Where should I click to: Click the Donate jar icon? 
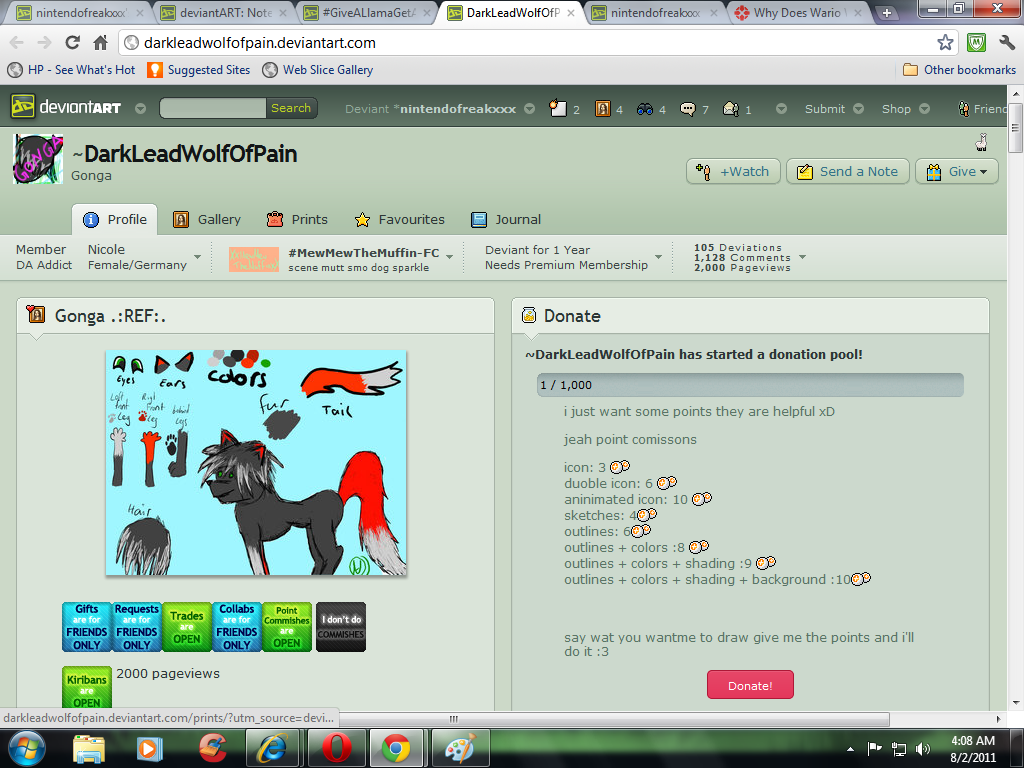coord(529,315)
